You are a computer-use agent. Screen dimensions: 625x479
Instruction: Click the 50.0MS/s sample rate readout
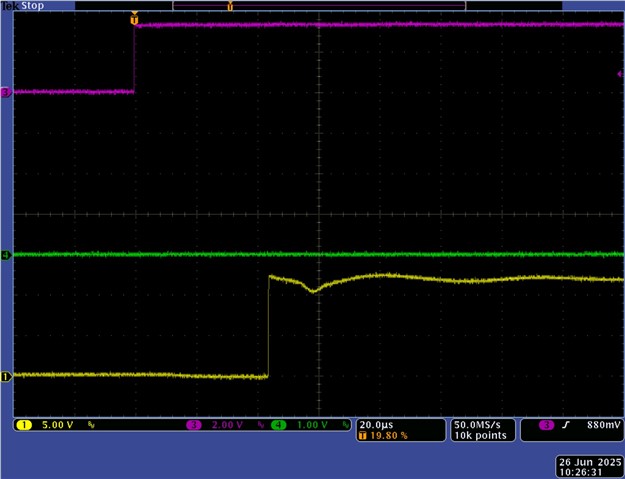(477, 425)
